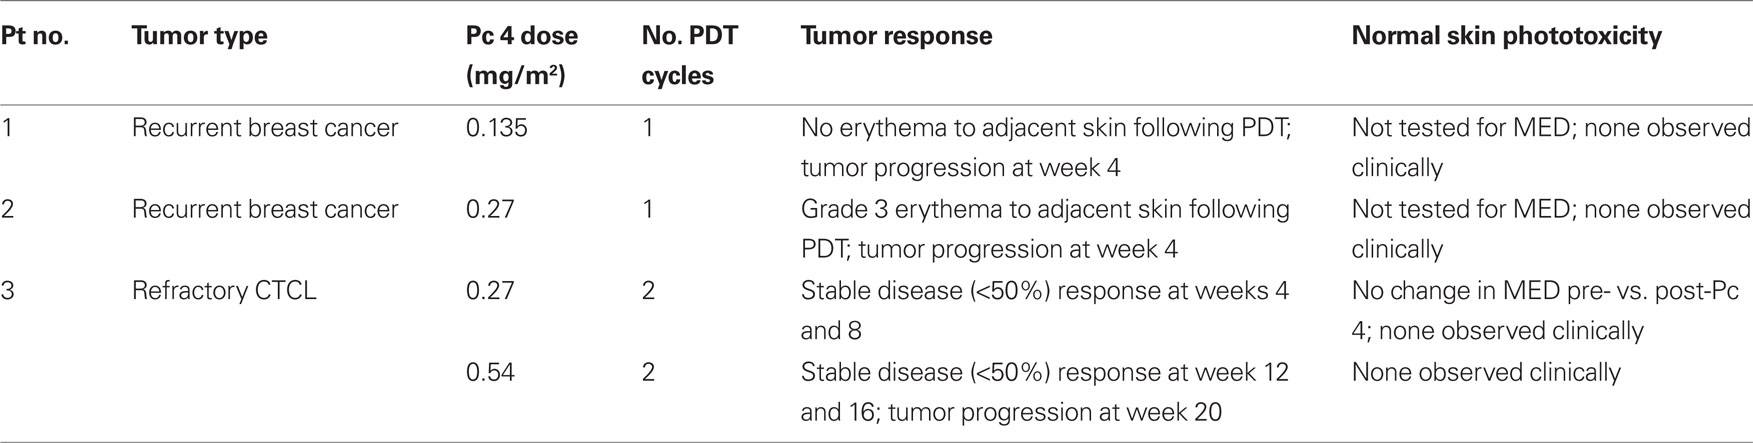Click the last row's 'None observed clinically' cell
The width and height of the screenshot is (1753, 443).
tap(1486, 372)
